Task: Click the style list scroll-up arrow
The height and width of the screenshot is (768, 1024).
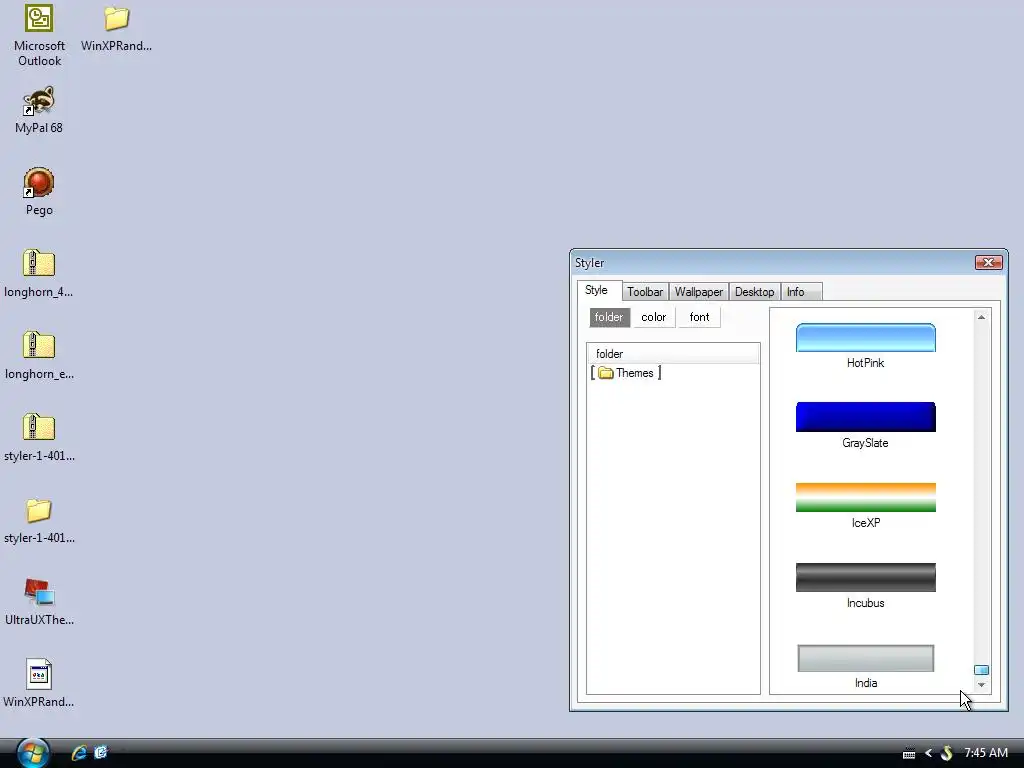Action: pos(981,317)
